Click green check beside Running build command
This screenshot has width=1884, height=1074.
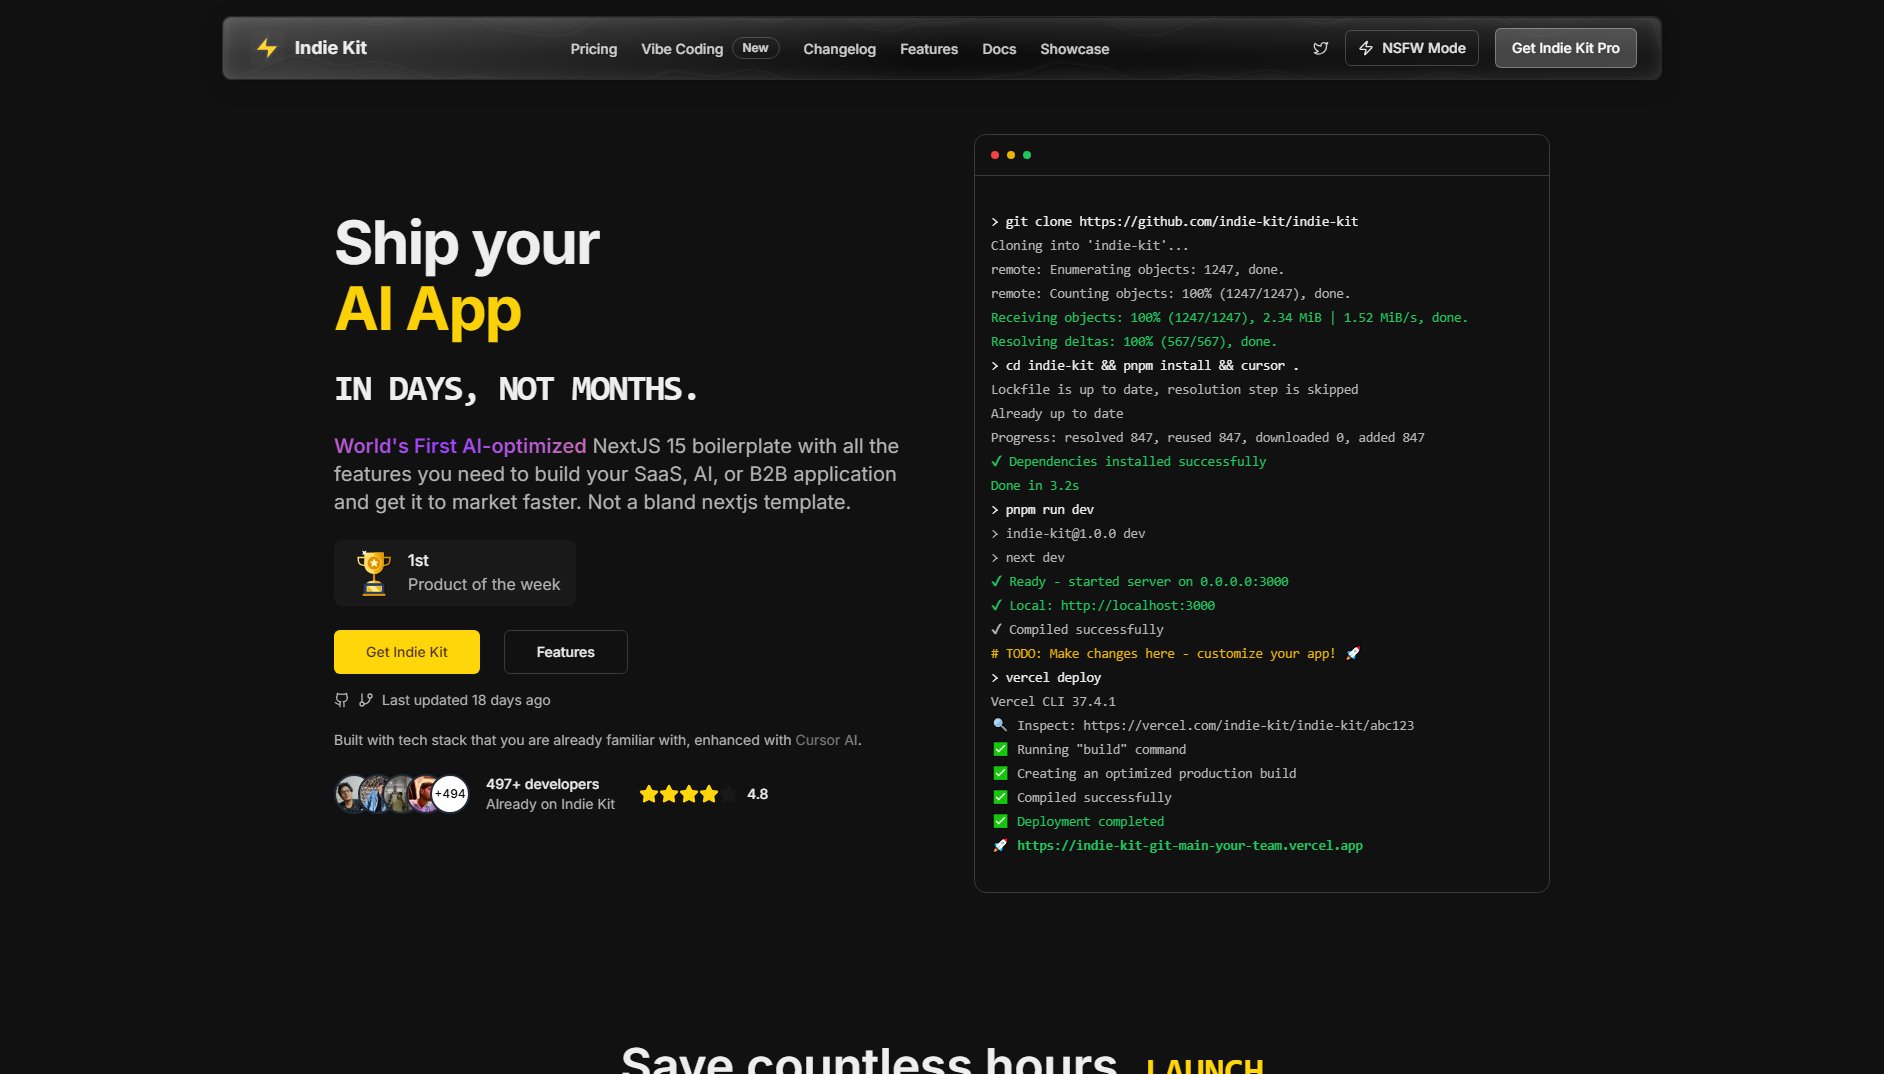coord(1000,749)
